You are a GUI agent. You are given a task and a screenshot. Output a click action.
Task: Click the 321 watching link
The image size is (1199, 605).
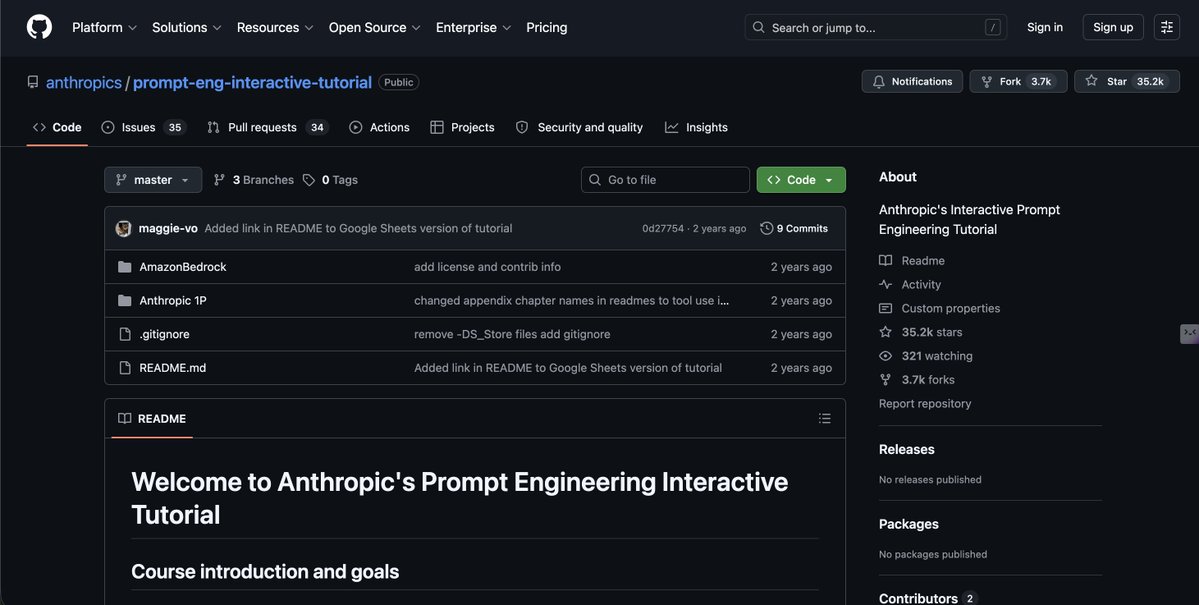(x=926, y=356)
